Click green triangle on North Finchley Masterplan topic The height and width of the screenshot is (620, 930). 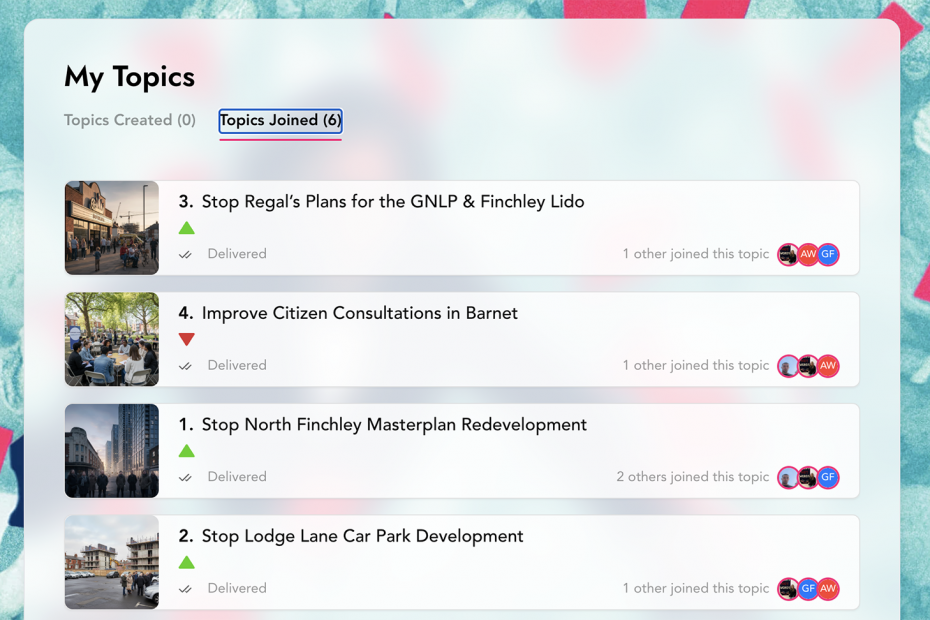coord(186,451)
